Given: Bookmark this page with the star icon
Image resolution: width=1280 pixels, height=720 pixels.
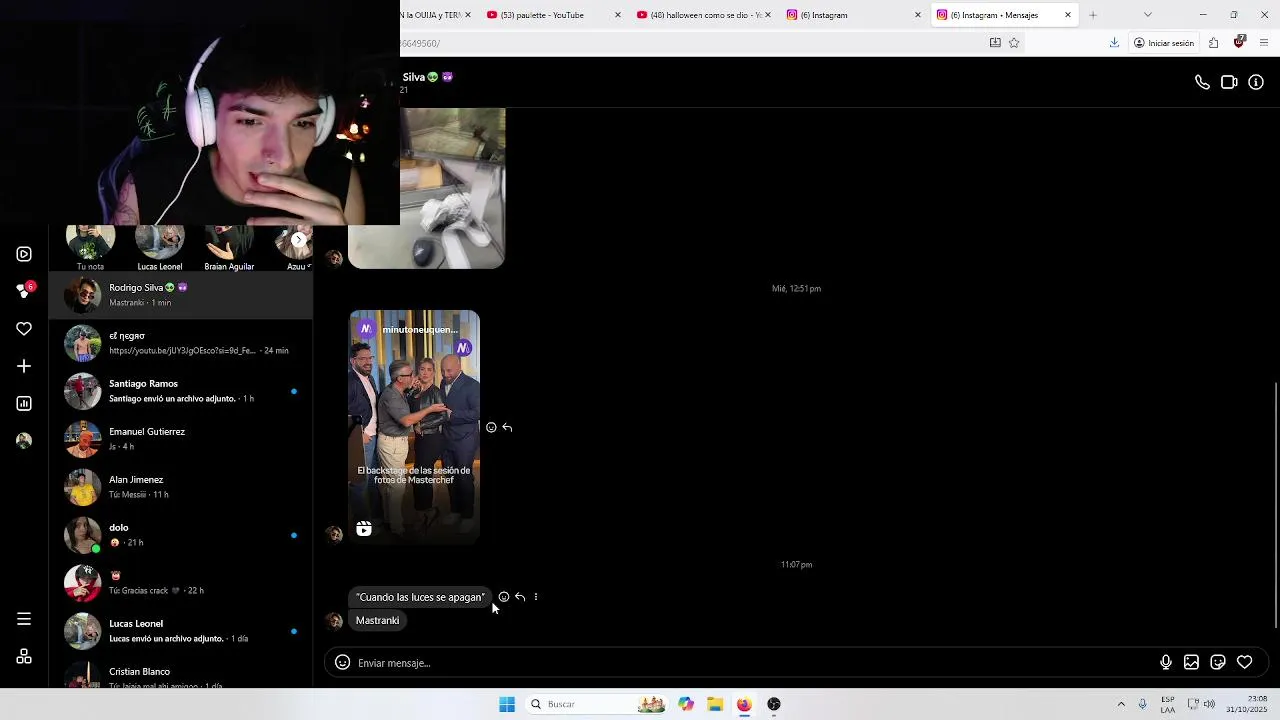Looking at the screenshot, I should [x=1014, y=43].
